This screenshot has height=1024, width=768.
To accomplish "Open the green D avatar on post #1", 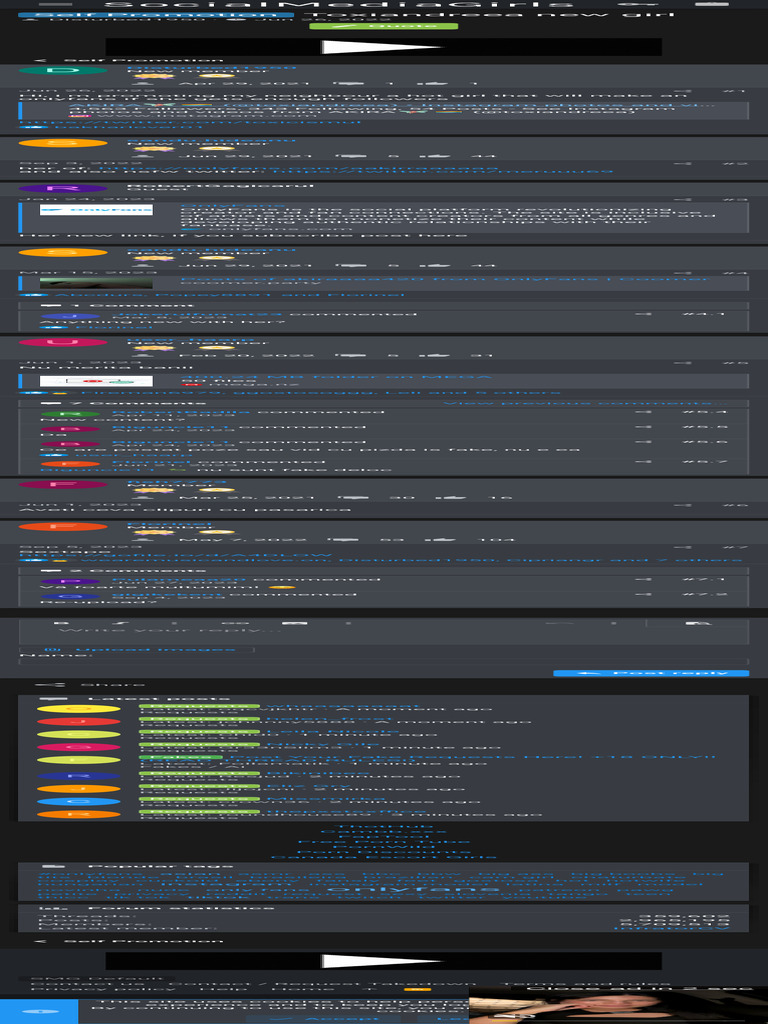I will [63, 71].
